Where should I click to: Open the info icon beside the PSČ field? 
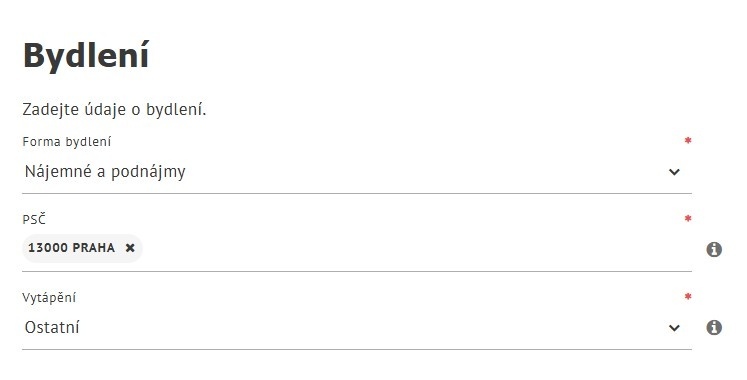click(714, 249)
